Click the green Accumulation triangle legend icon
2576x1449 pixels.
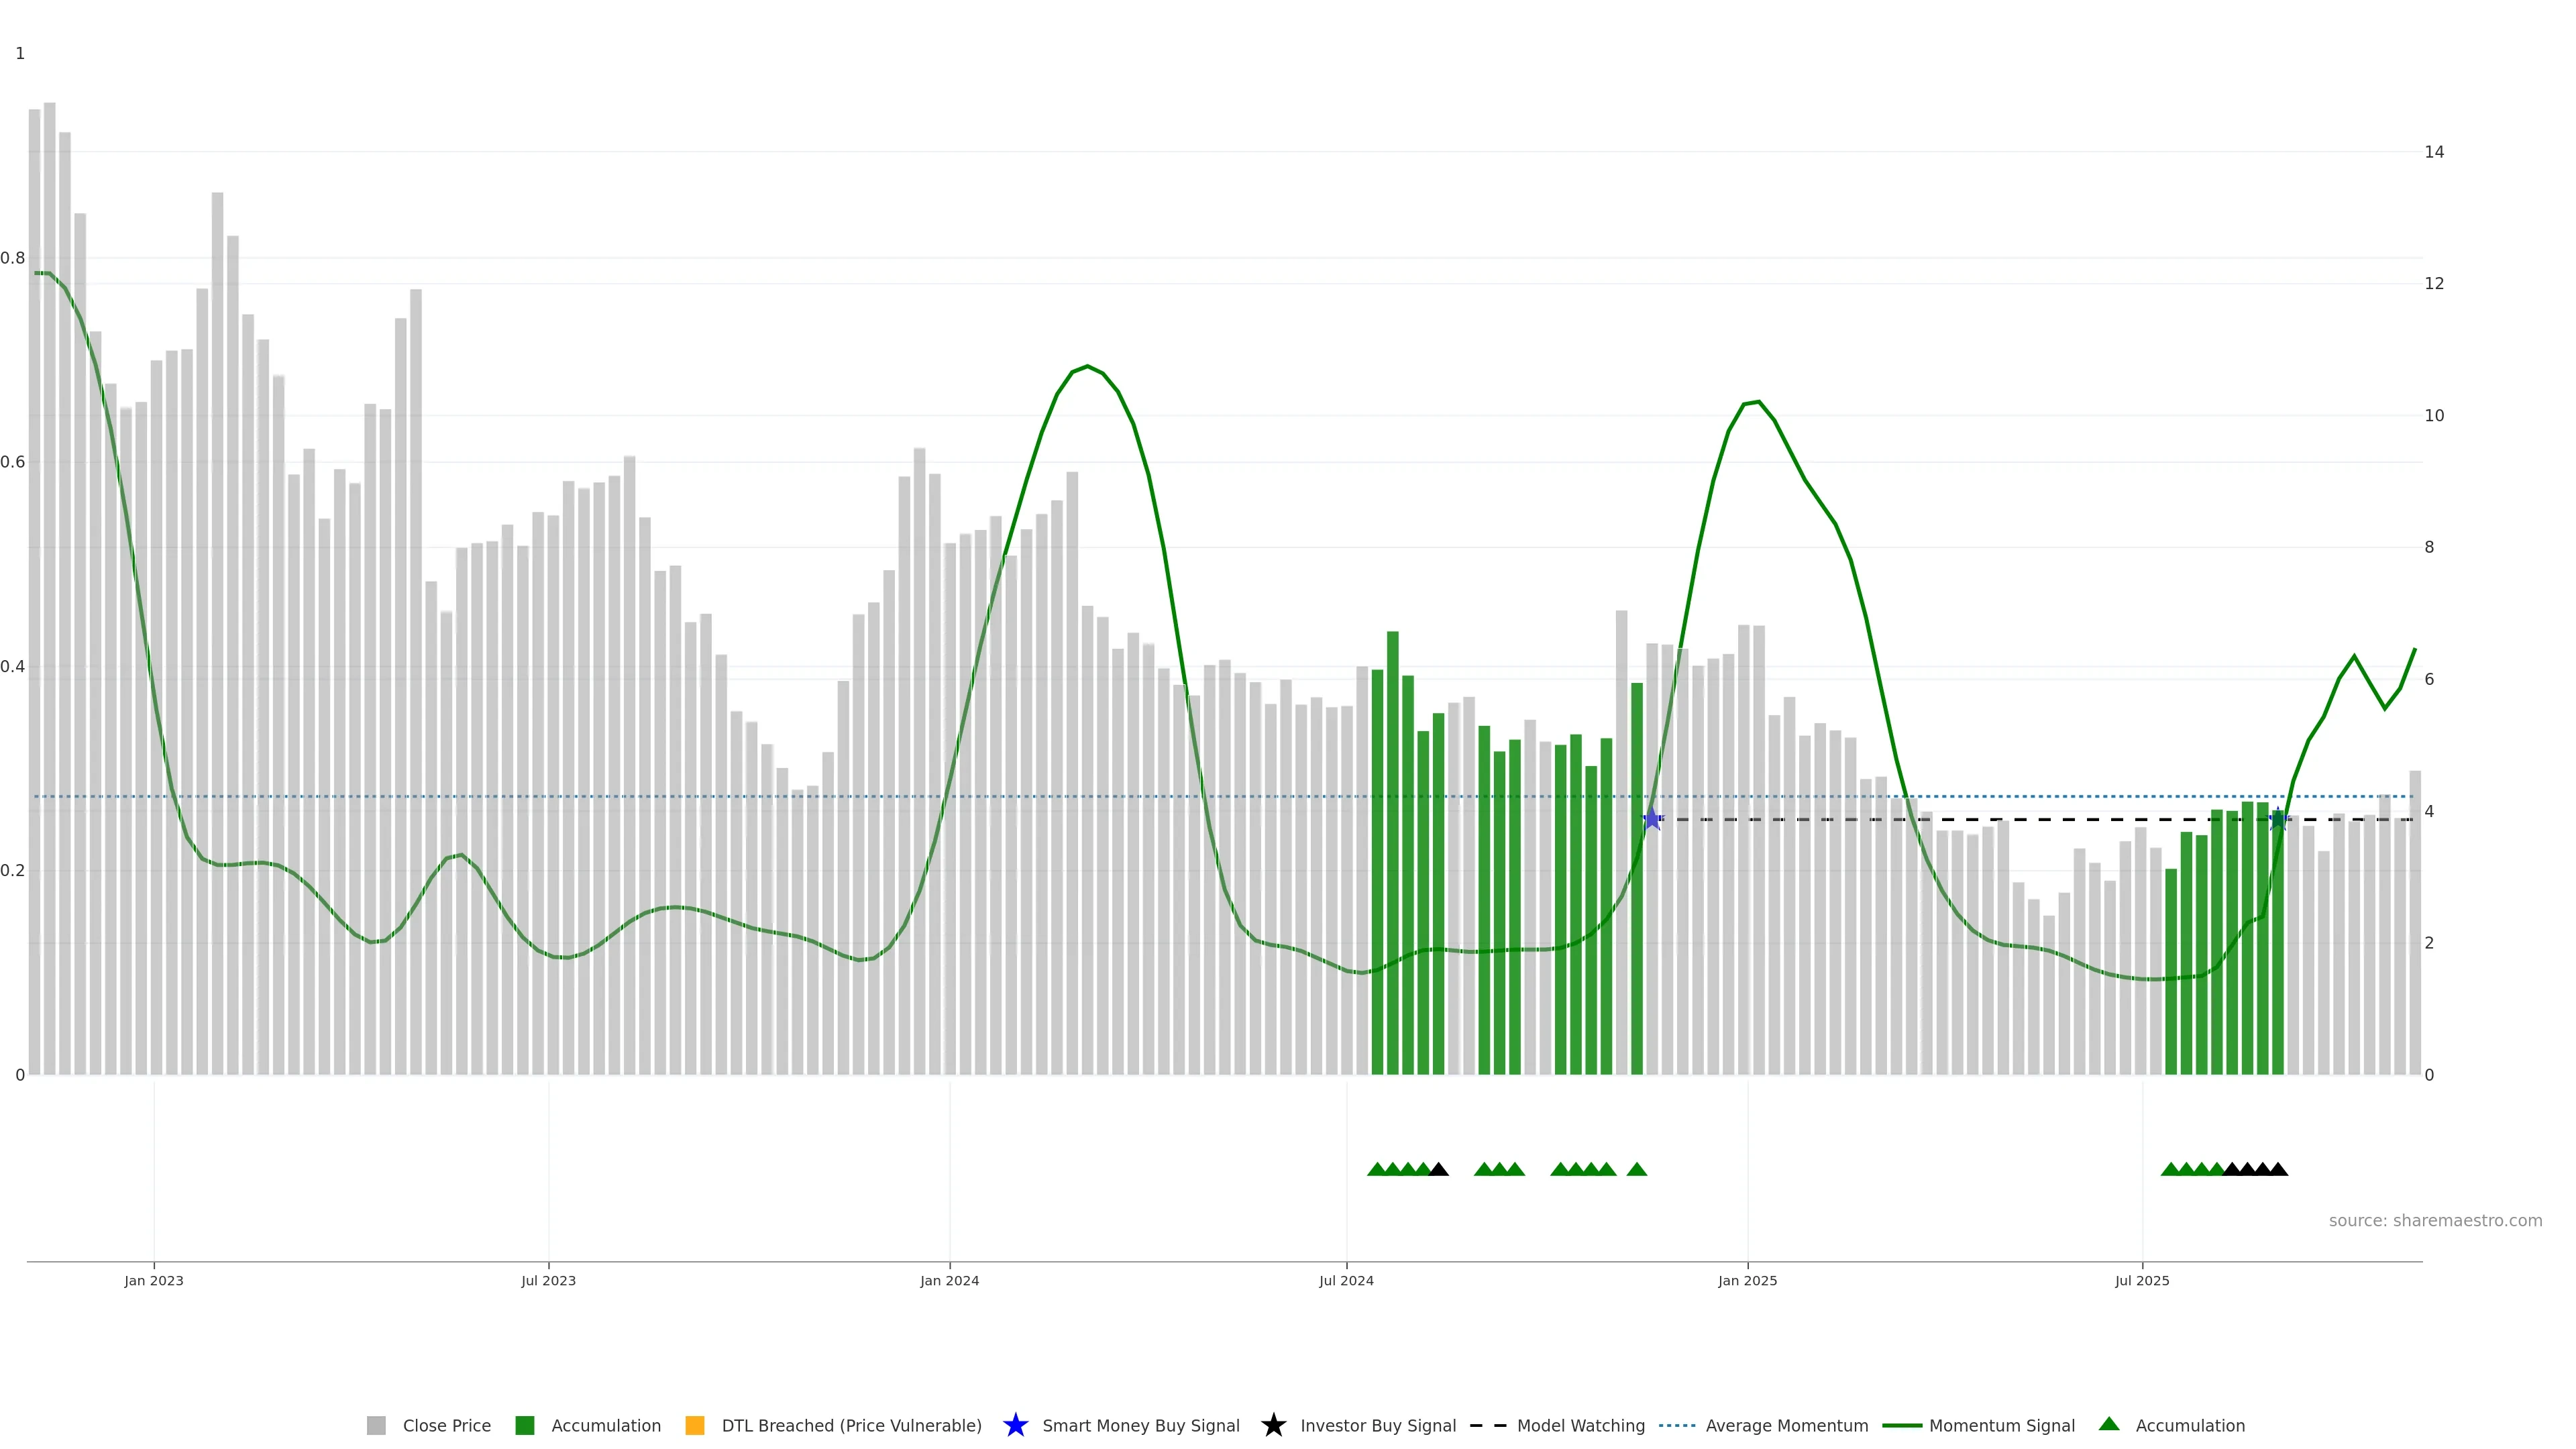click(2109, 1424)
